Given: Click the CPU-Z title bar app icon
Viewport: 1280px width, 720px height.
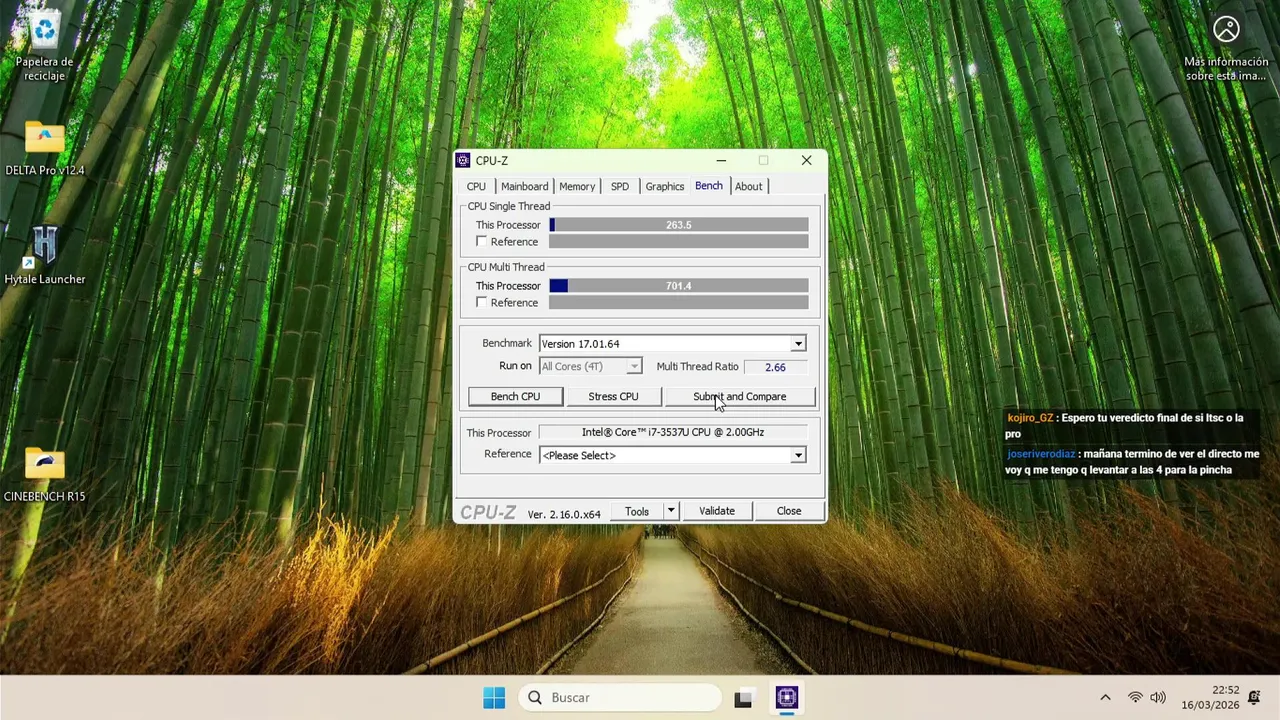Looking at the screenshot, I should (x=463, y=160).
